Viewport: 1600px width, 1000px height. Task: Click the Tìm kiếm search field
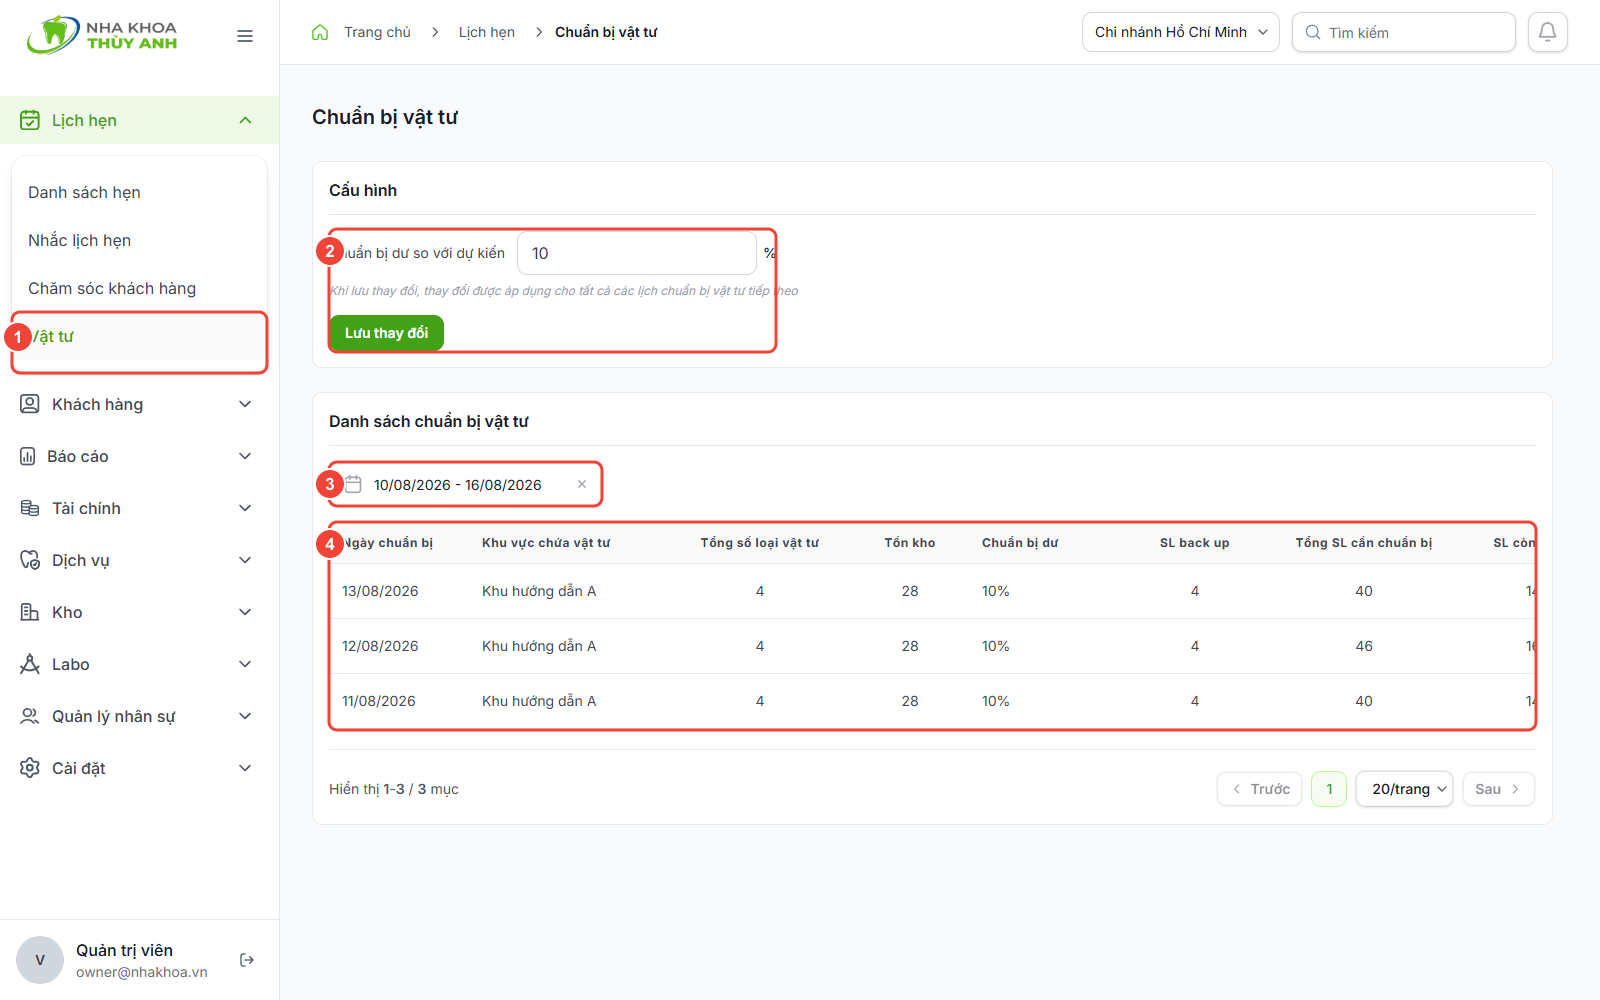[x=1403, y=32]
